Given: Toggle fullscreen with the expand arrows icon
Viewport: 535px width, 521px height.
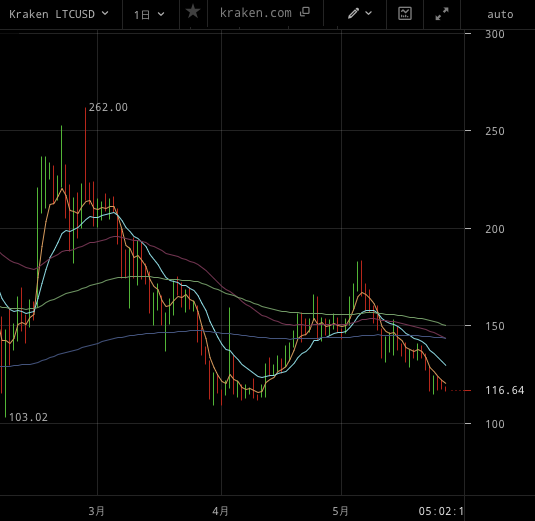Looking at the screenshot, I should point(442,14).
